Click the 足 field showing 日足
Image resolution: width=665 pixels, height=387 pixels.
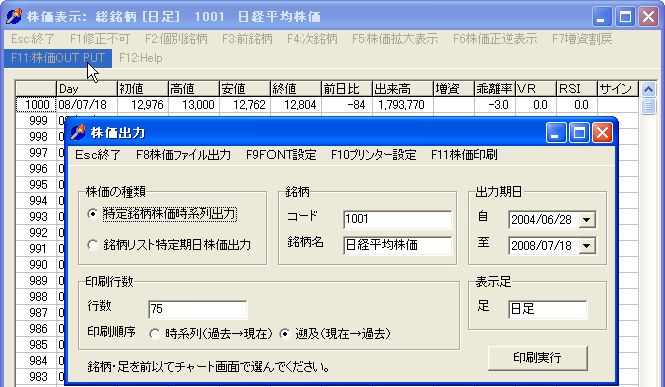[548, 309]
